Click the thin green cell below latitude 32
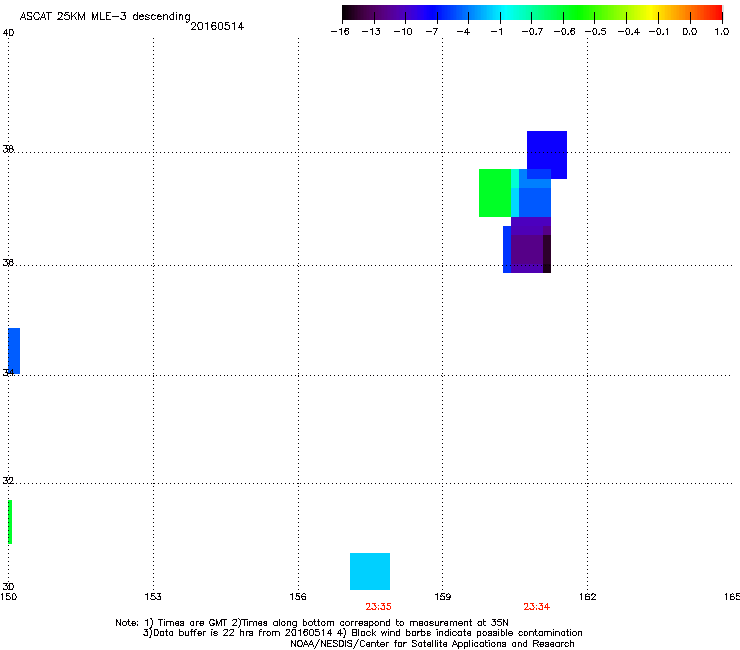740x650 pixels. click(x=10, y=522)
